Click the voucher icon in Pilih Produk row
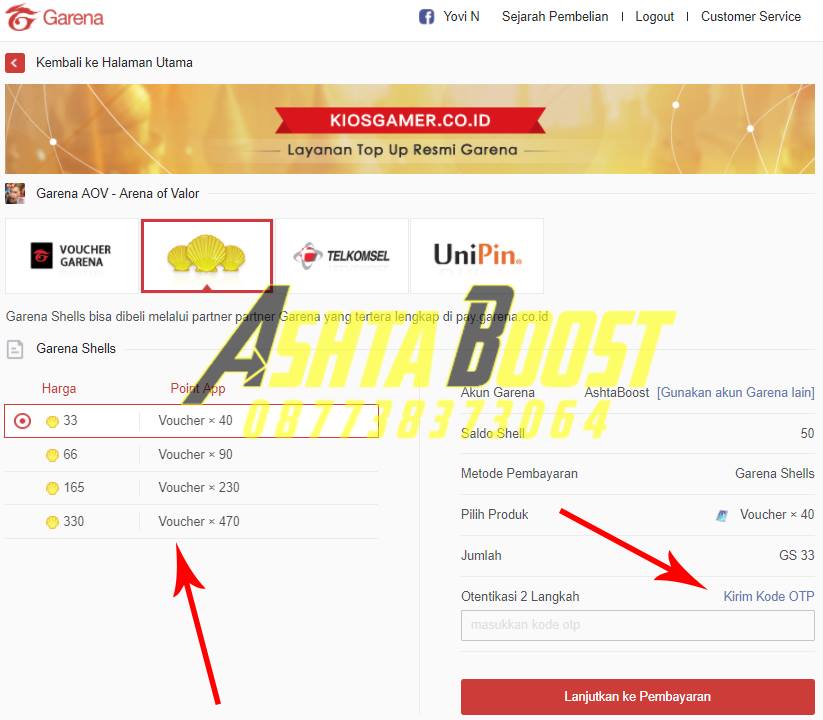 point(722,515)
